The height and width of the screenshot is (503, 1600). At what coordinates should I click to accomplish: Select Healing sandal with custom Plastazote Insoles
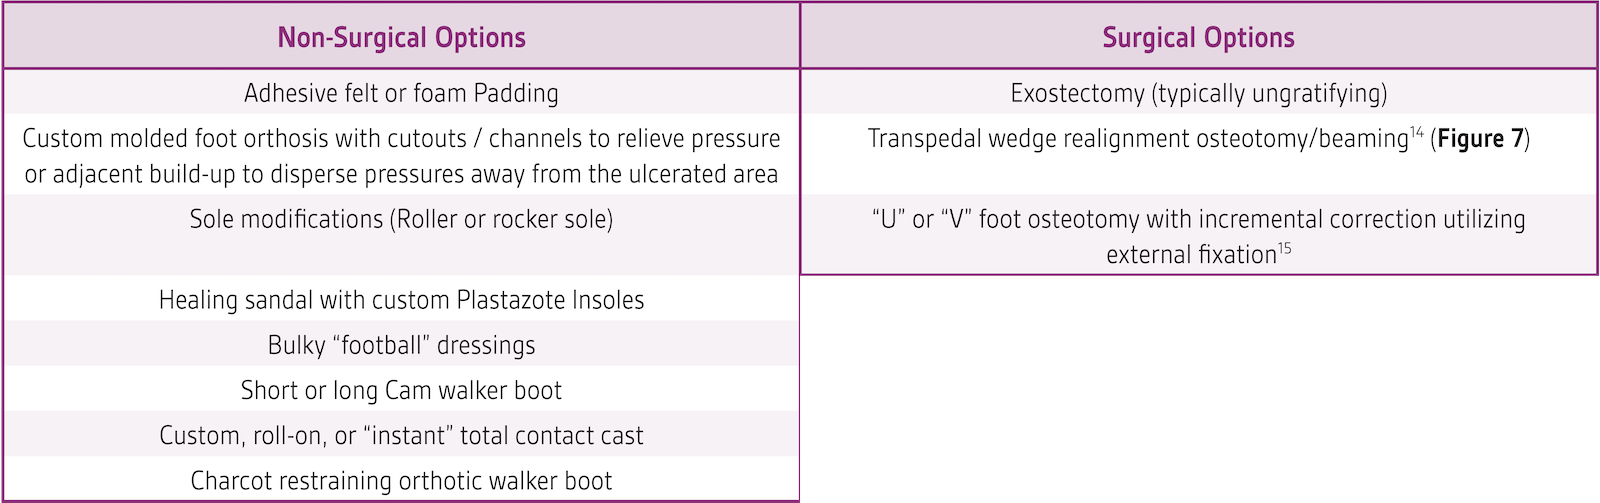(401, 299)
